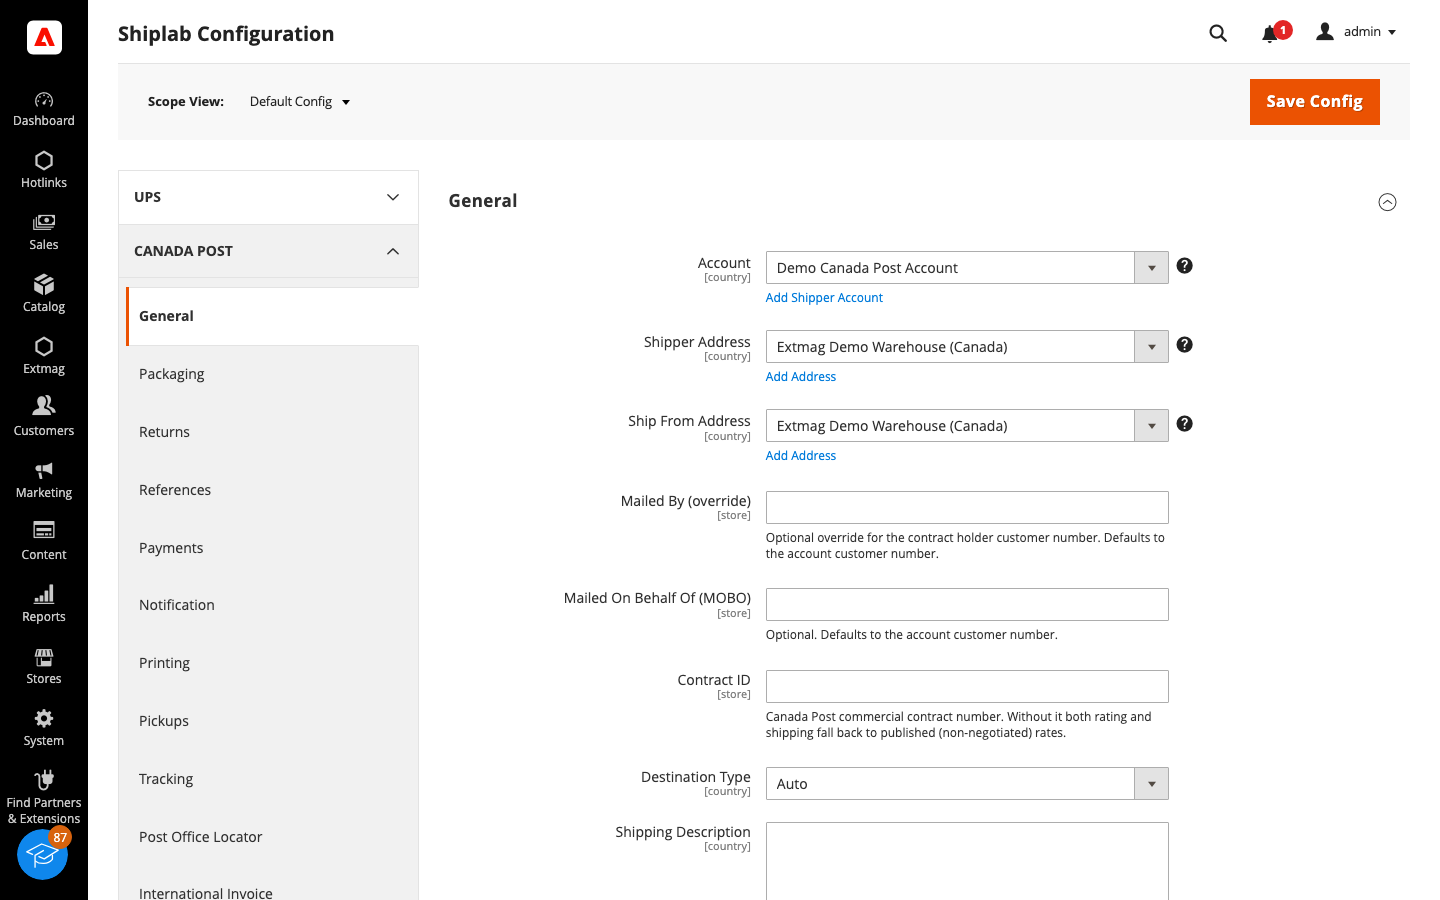Show help tooltip for Shipper Address
The image size is (1440, 900).
(x=1185, y=345)
